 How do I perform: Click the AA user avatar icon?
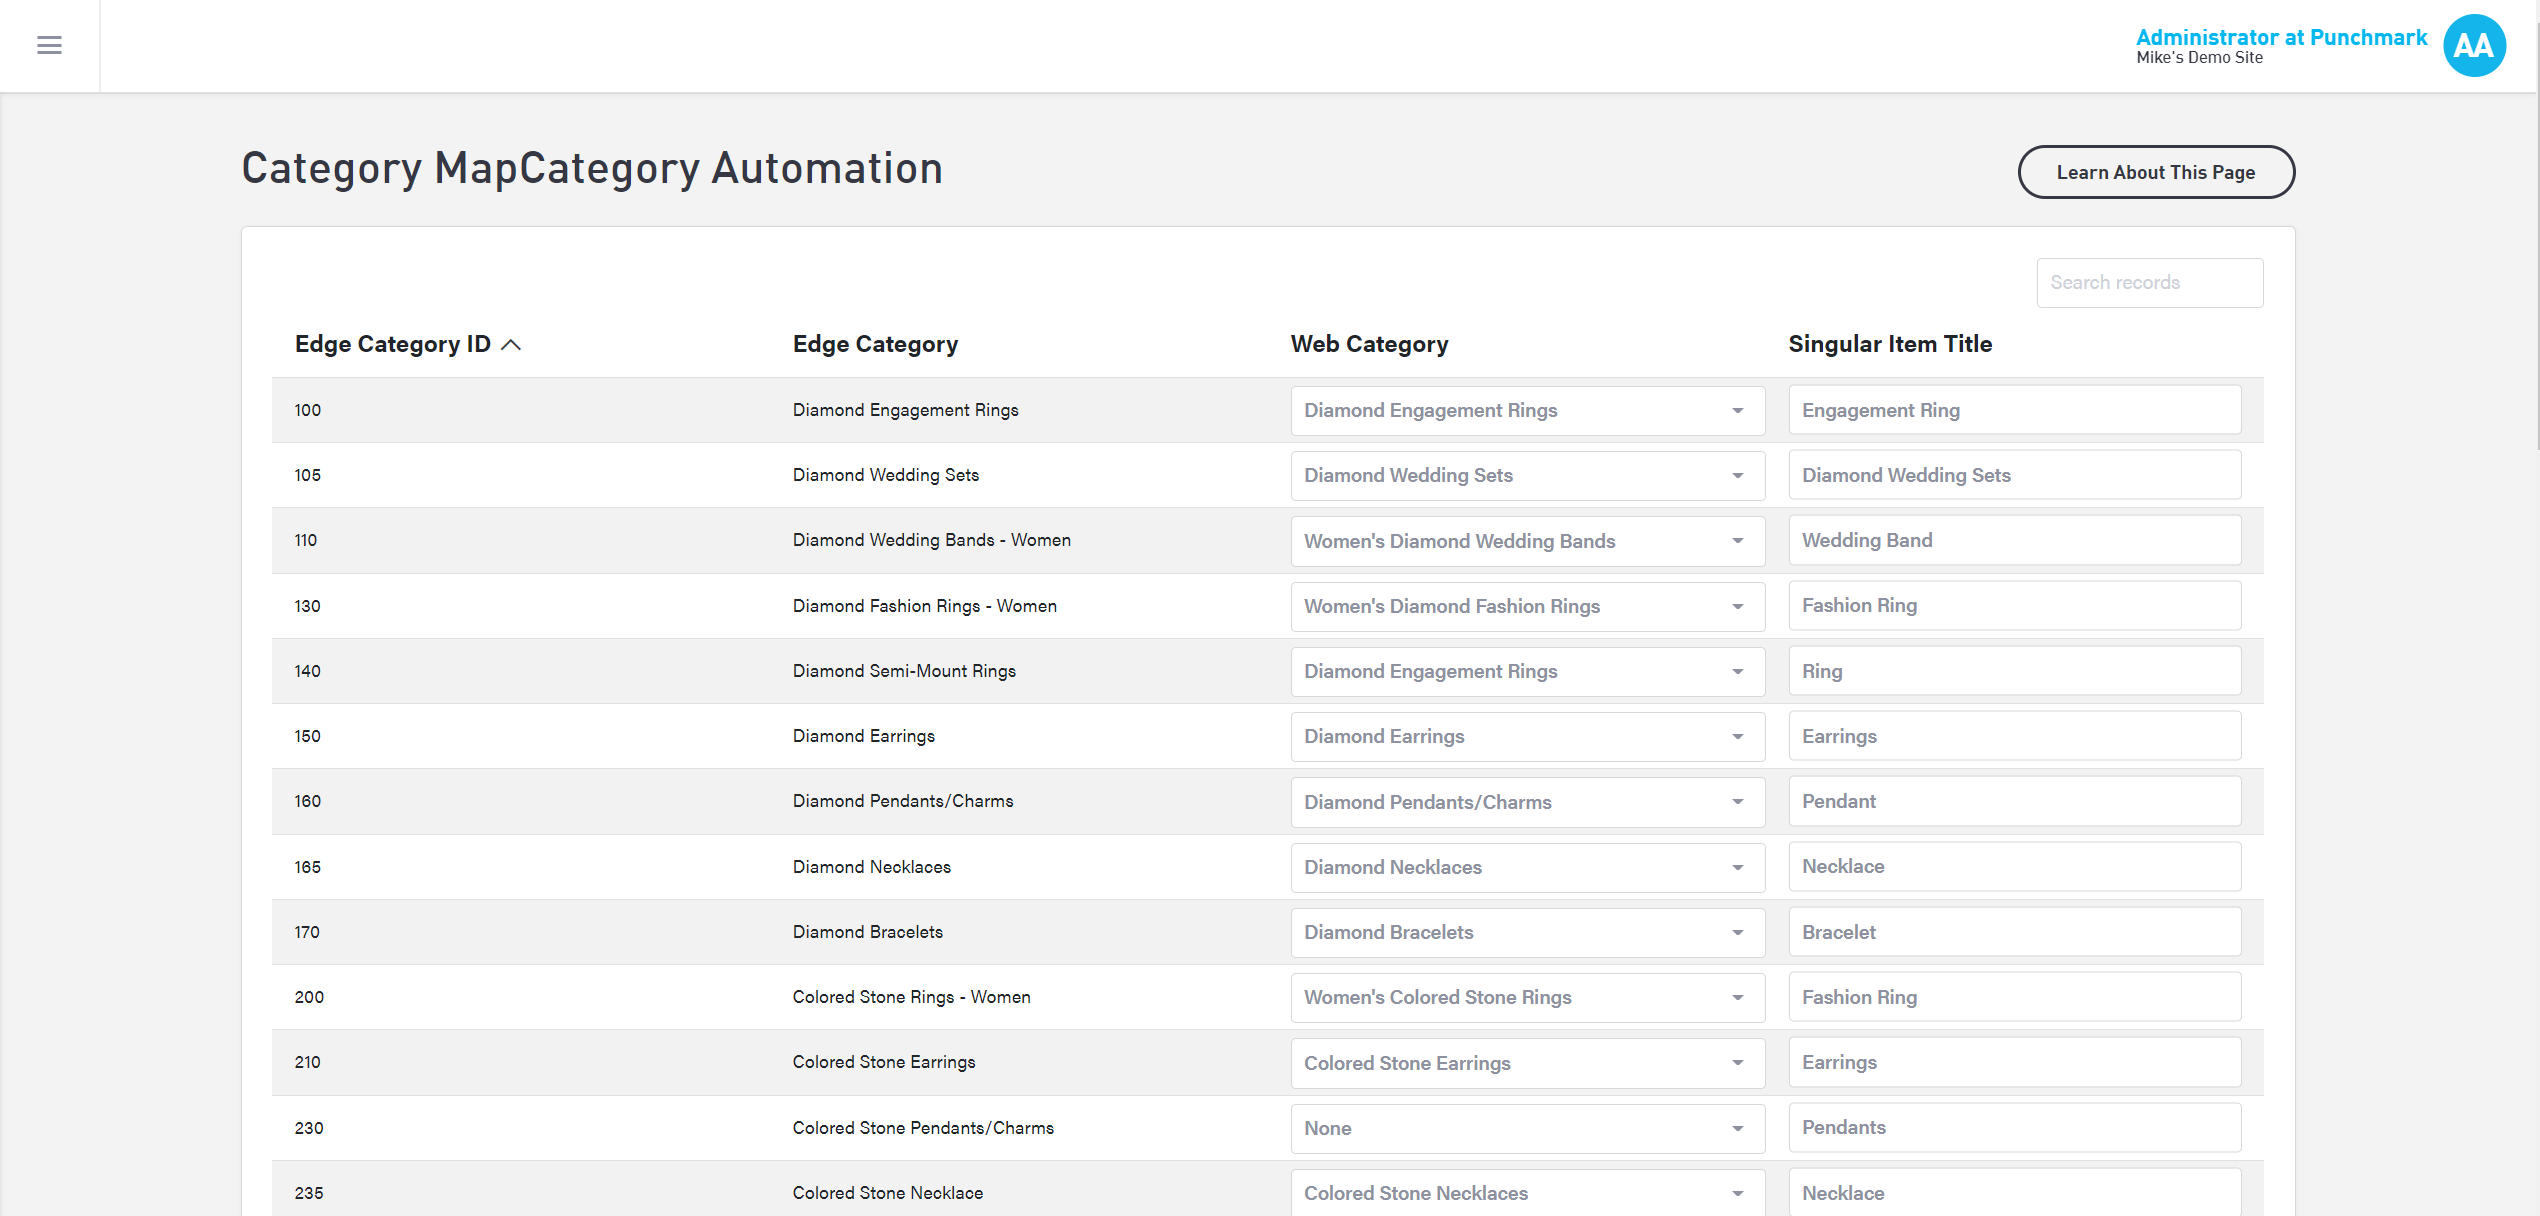pos(2473,45)
